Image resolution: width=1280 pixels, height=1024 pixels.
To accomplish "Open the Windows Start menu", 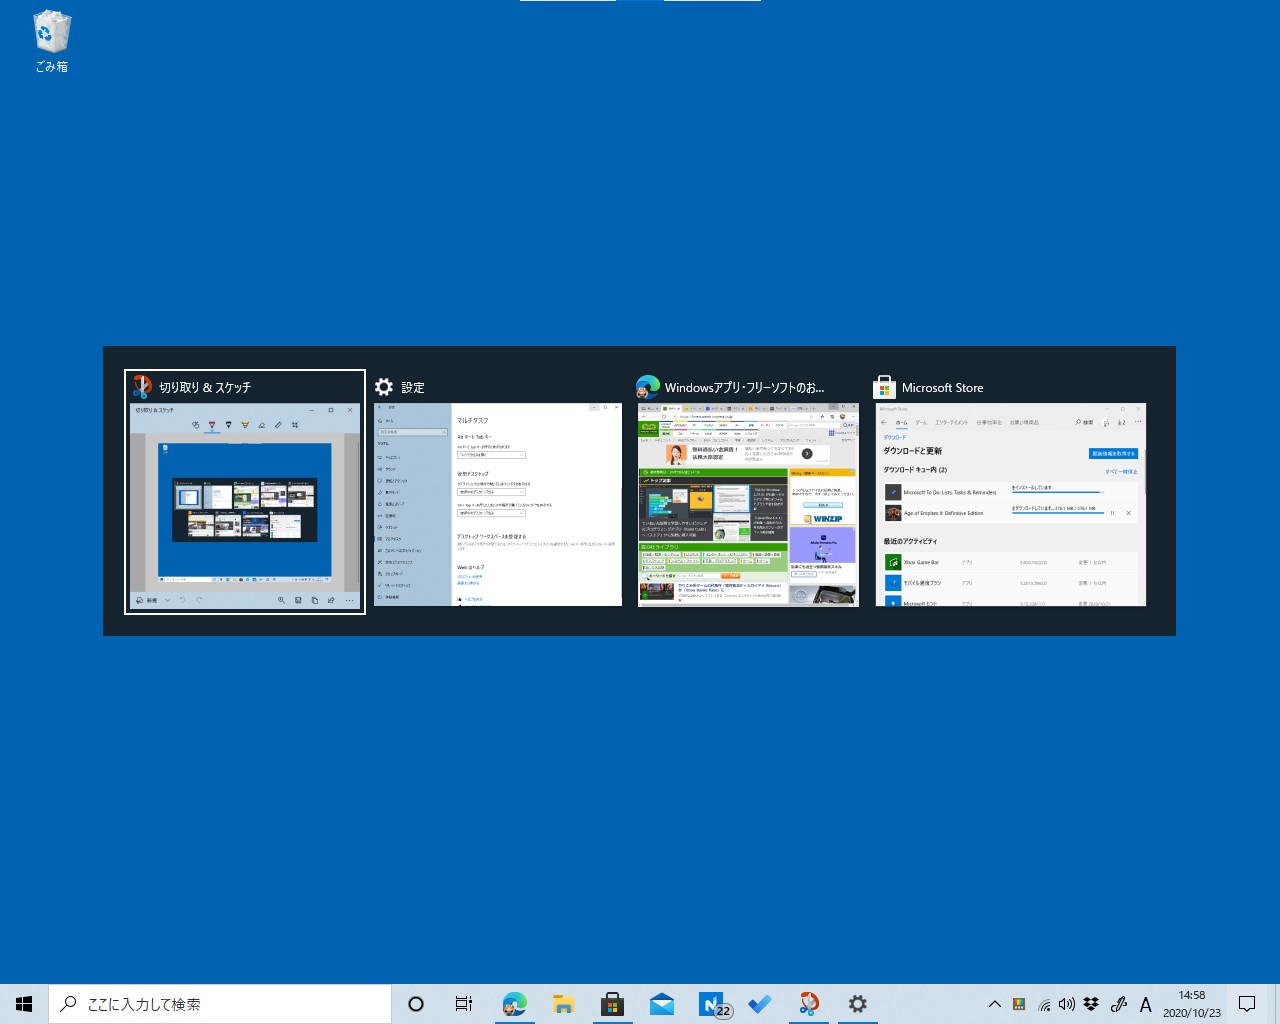I will [x=24, y=1004].
